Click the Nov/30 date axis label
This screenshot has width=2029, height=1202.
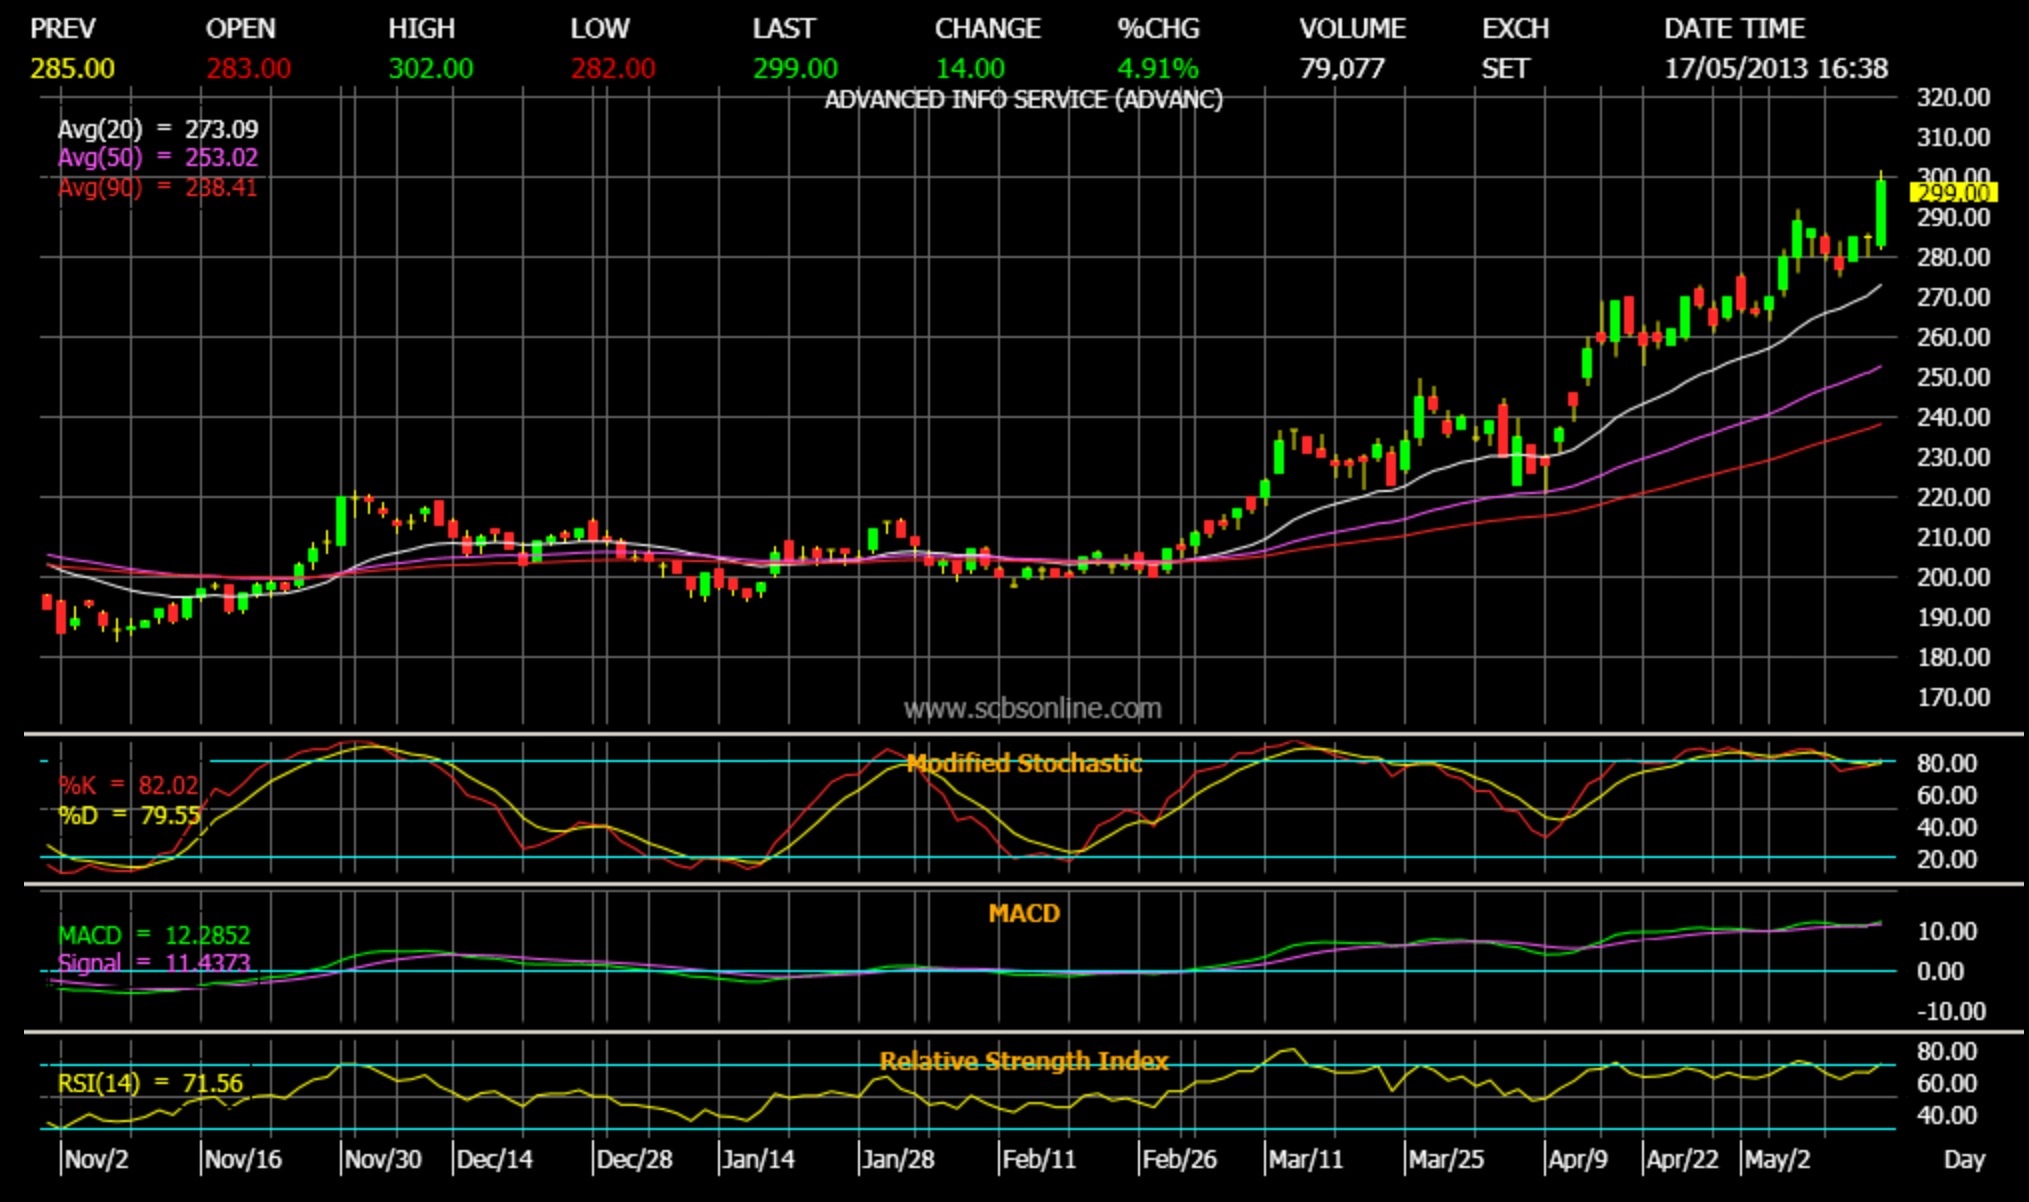383,1160
